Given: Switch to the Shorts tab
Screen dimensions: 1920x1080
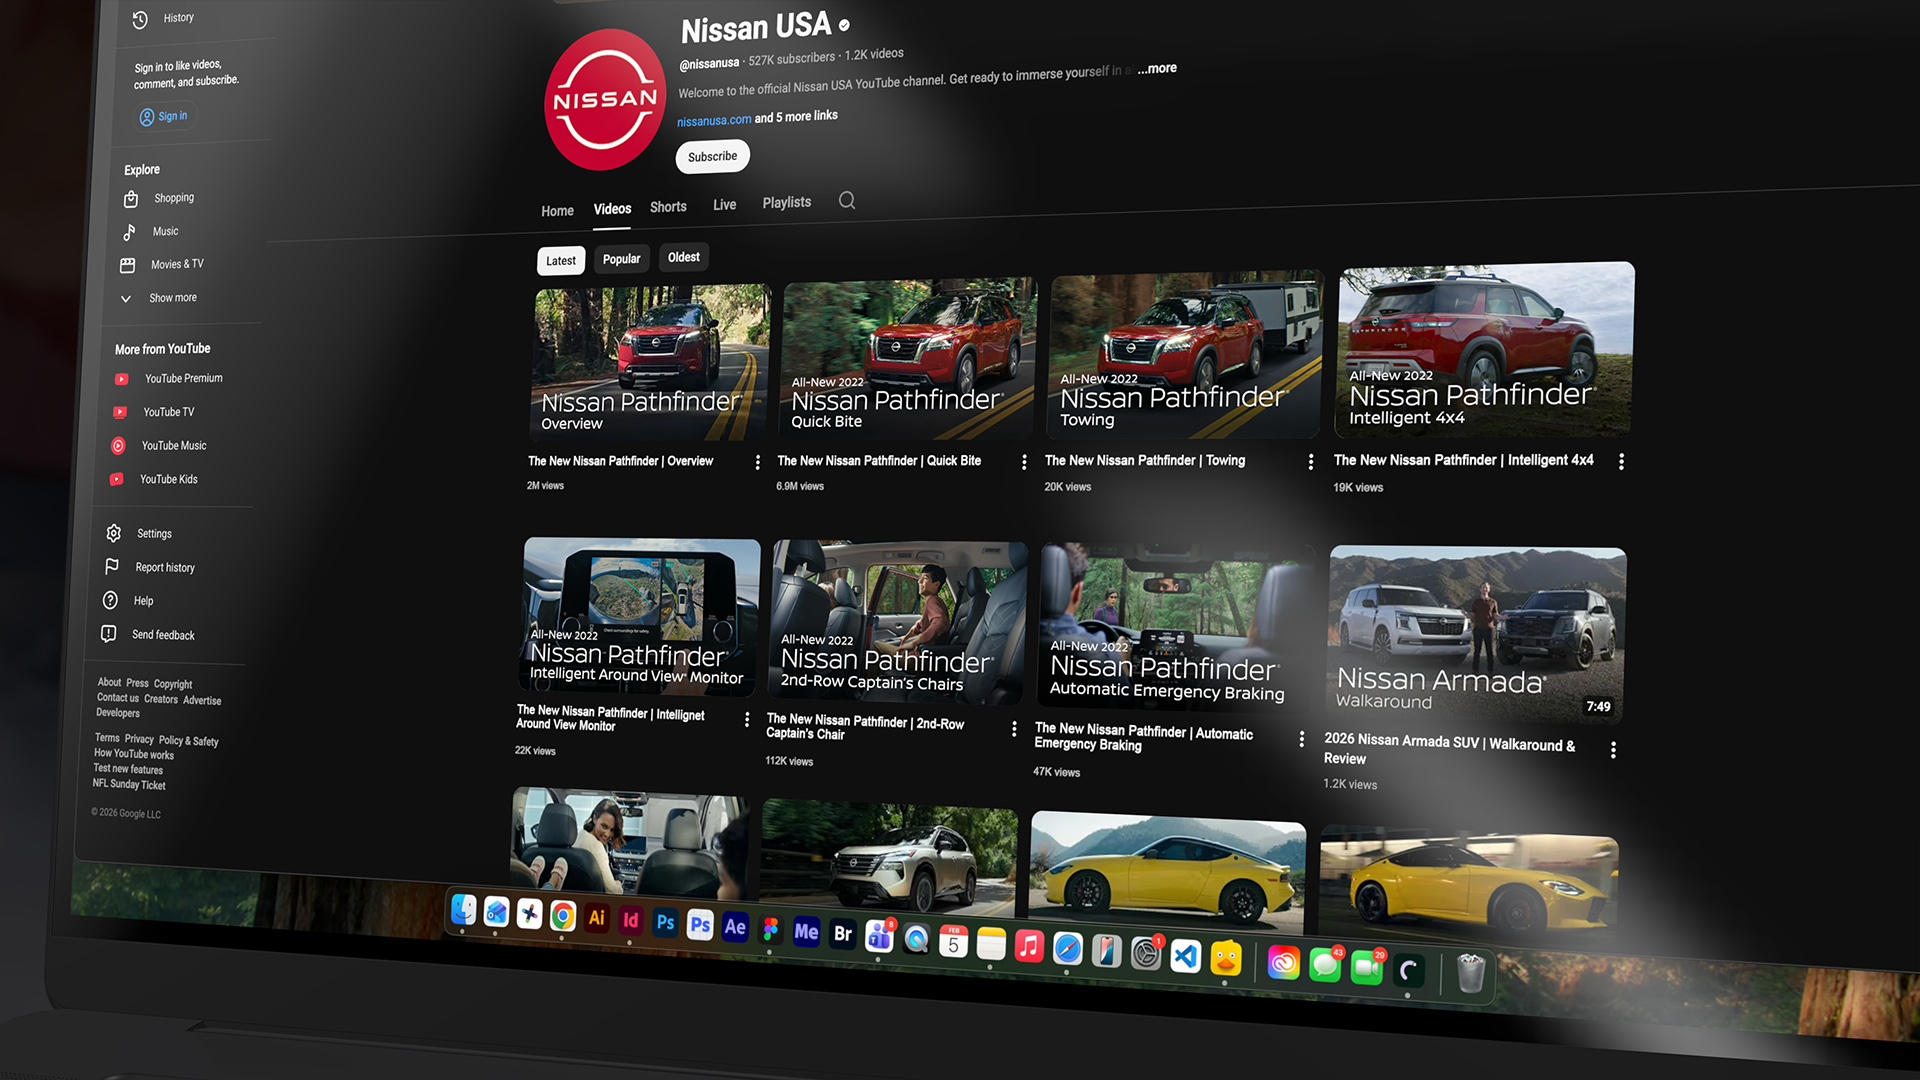Looking at the screenshot, I should (x=668, y=207).
